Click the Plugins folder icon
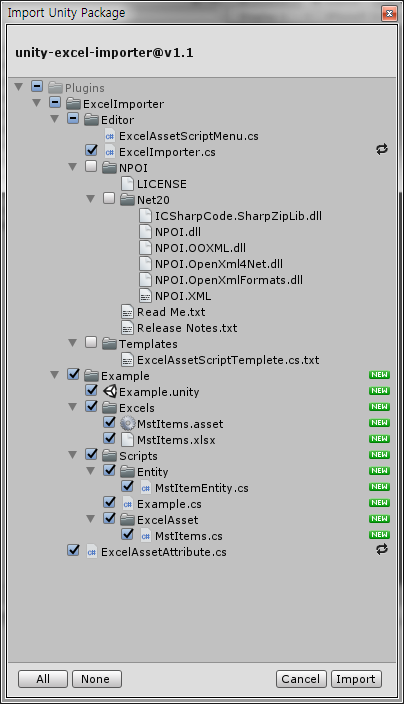 tap(55, 88)
